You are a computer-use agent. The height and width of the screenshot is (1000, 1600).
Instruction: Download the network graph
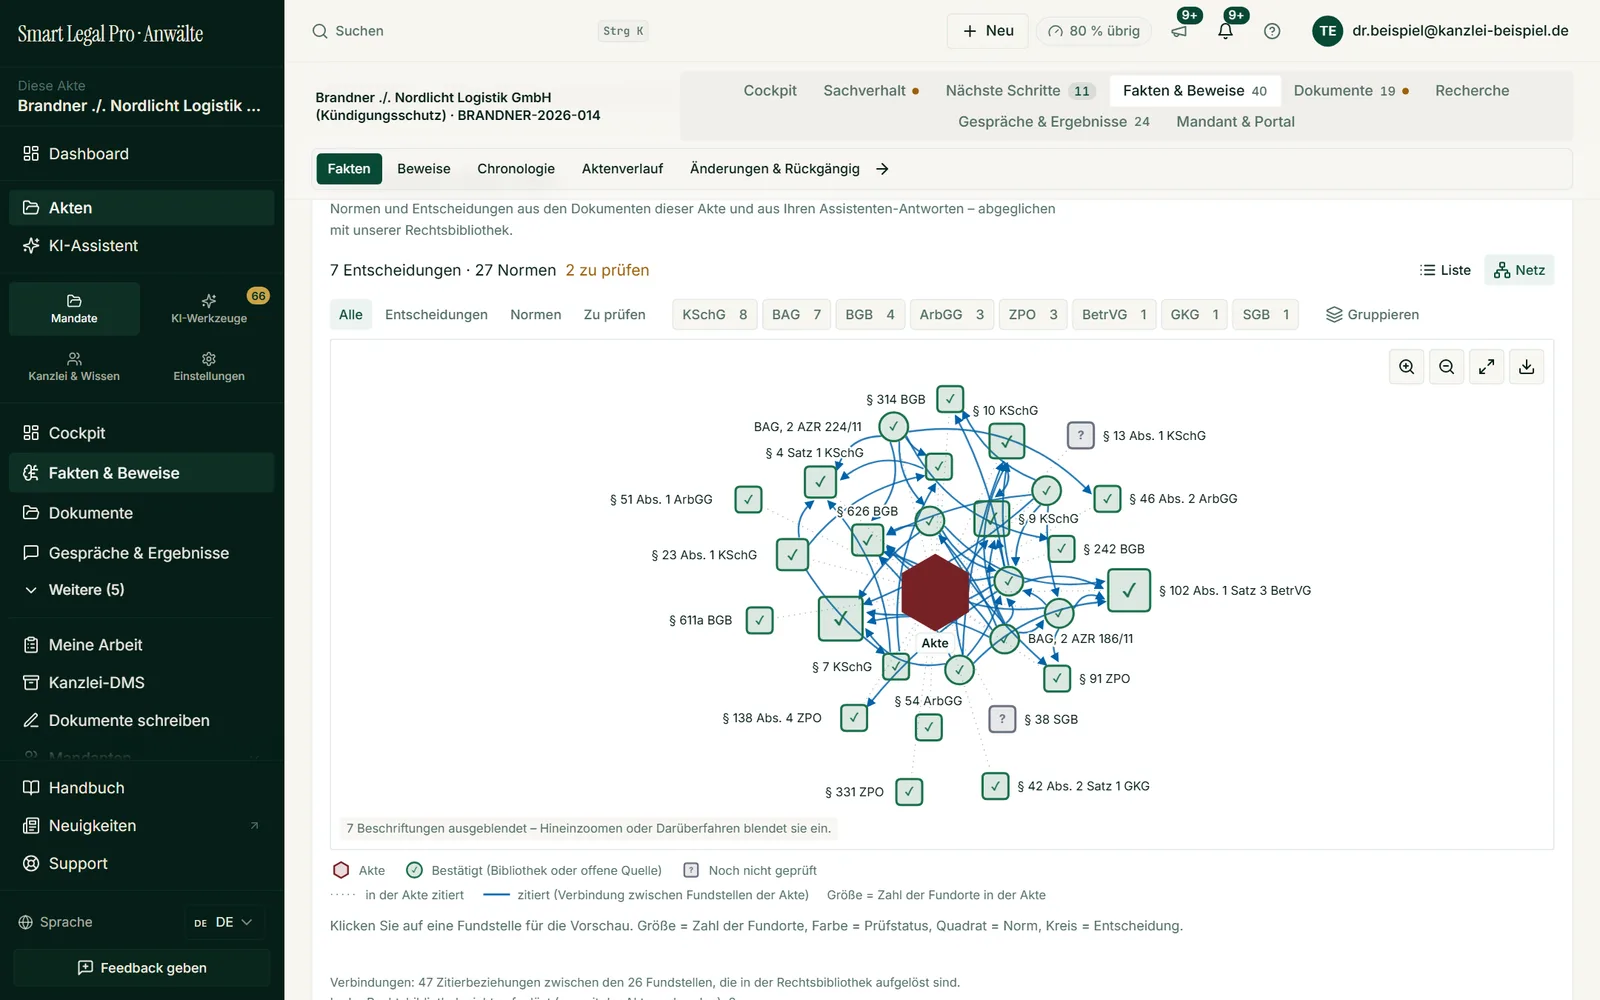click(x=1527, y=367)
